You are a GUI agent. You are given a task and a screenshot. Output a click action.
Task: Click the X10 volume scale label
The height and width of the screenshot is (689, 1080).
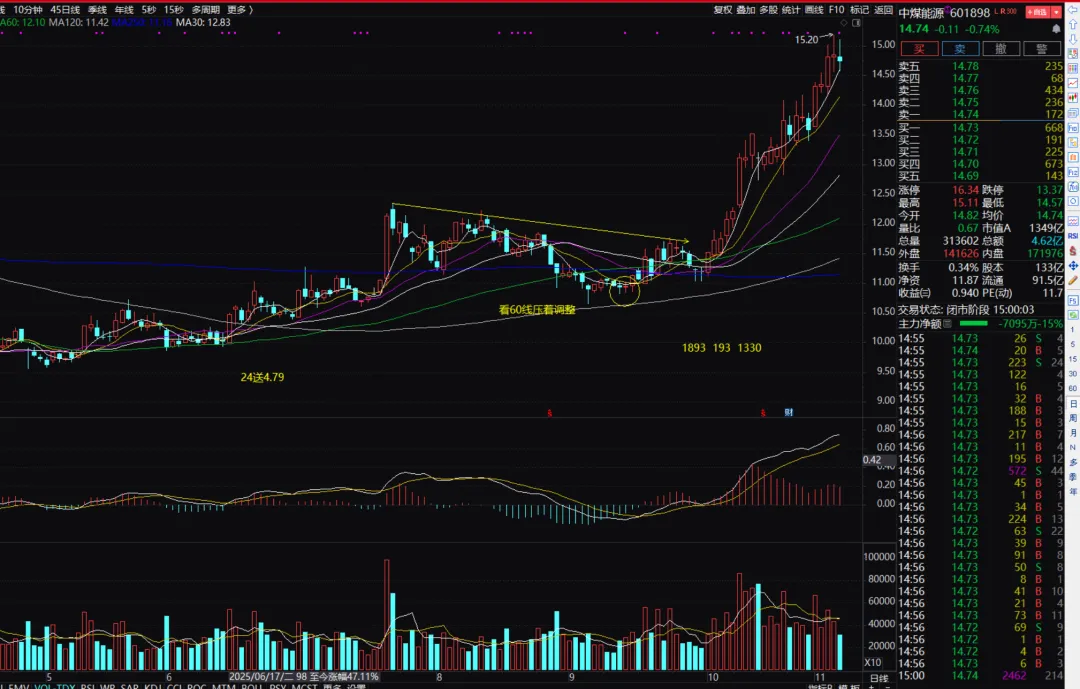point(873,662)
